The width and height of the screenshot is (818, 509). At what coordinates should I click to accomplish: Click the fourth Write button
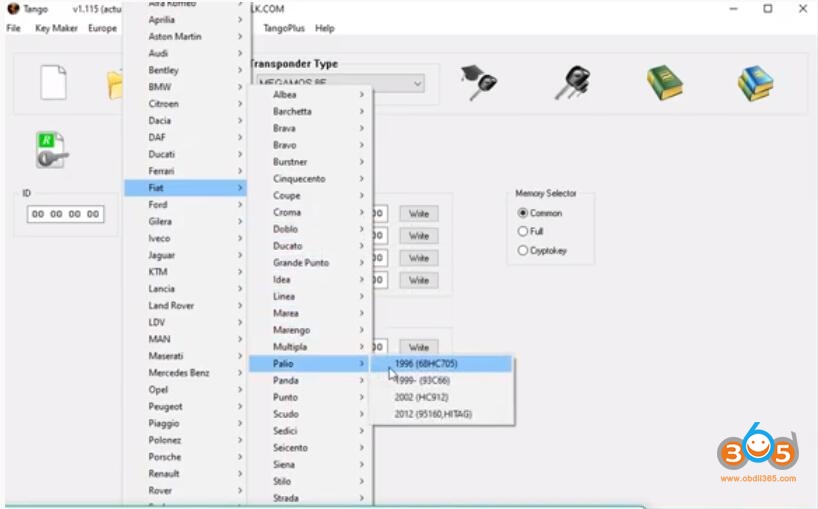coord(418,280)
